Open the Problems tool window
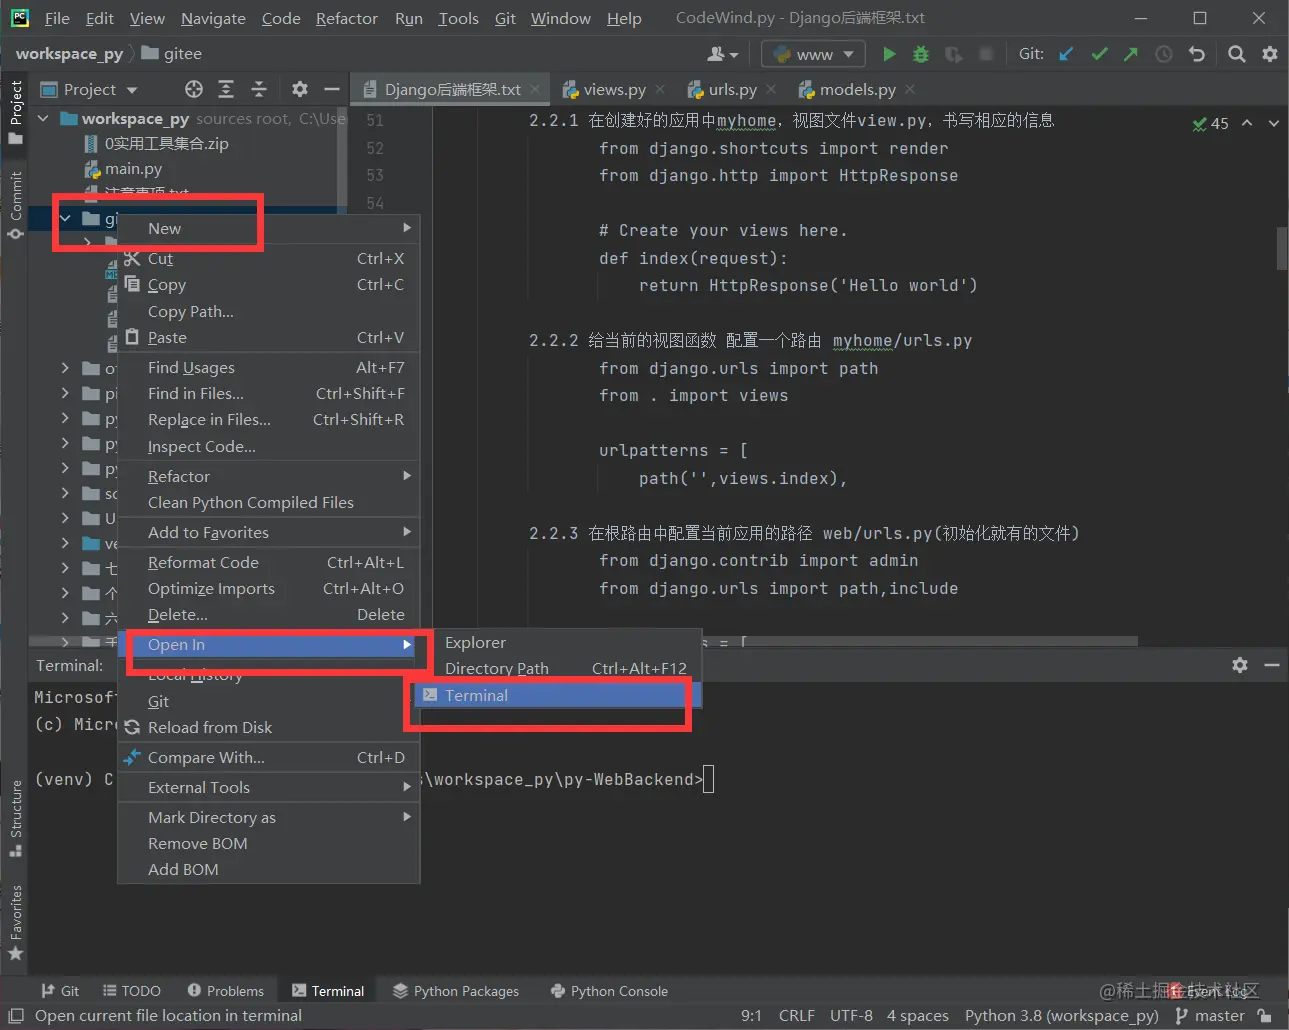Viewport: 1289px width, 1030px height. pos(226,991)
